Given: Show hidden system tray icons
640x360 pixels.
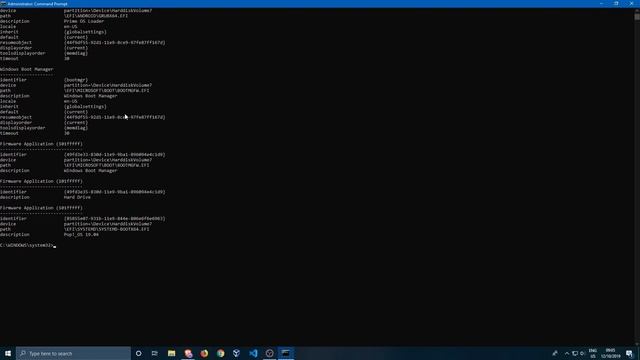Looking at the screenshot, I should tap(567, 353).
